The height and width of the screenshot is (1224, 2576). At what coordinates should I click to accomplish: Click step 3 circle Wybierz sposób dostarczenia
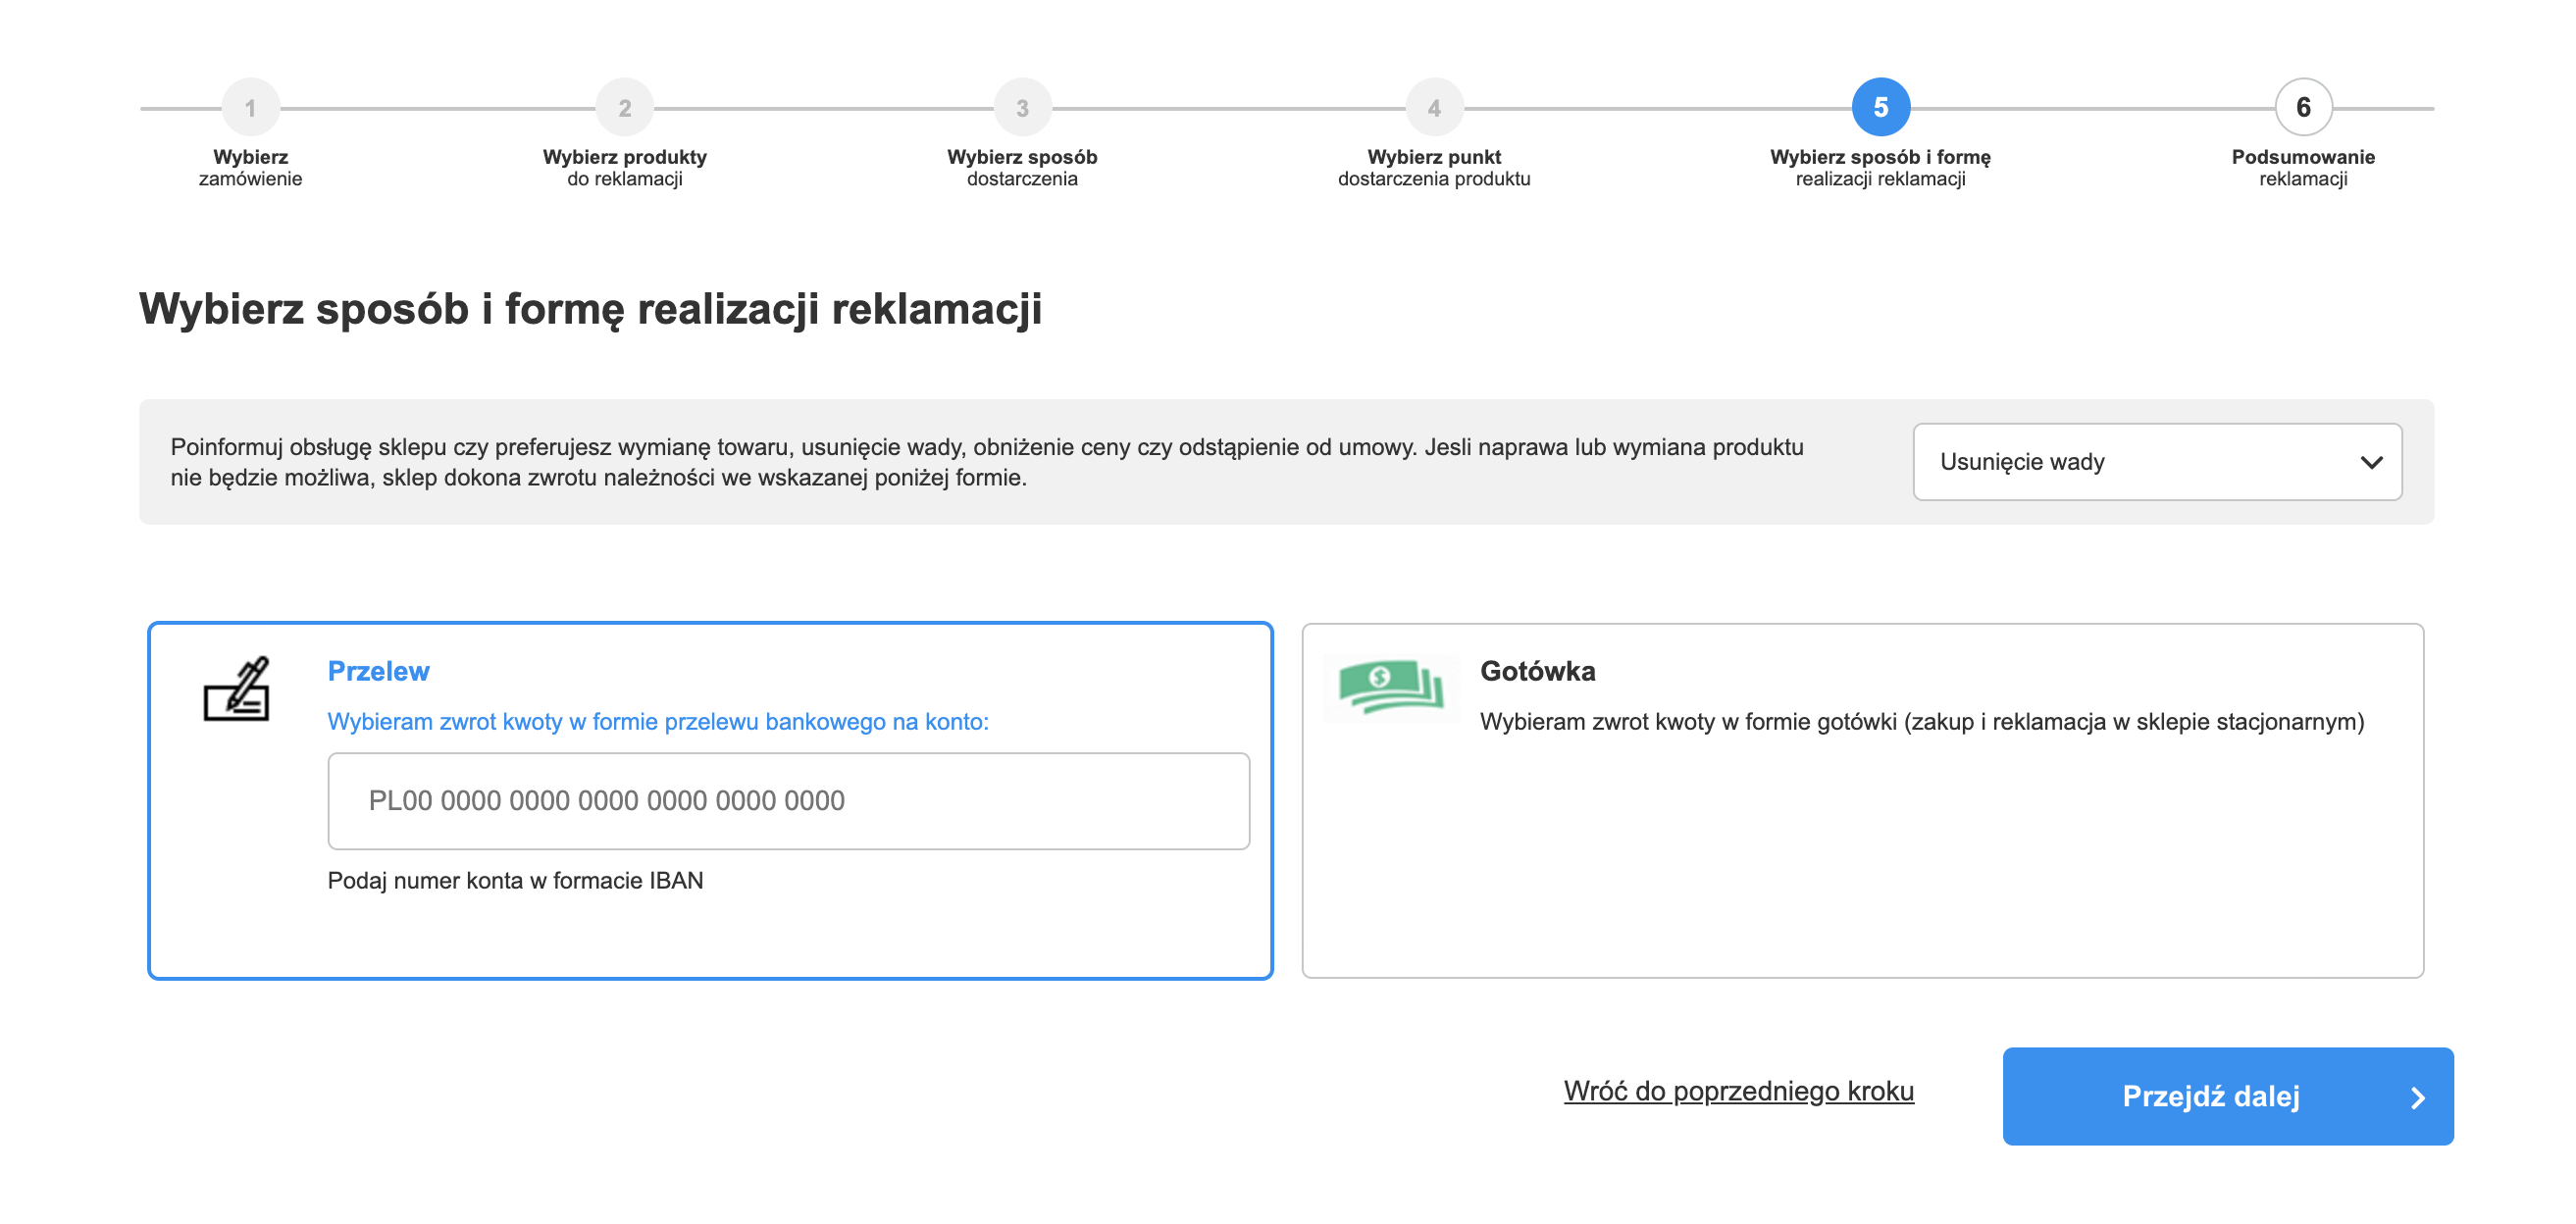pos(1022,107)
